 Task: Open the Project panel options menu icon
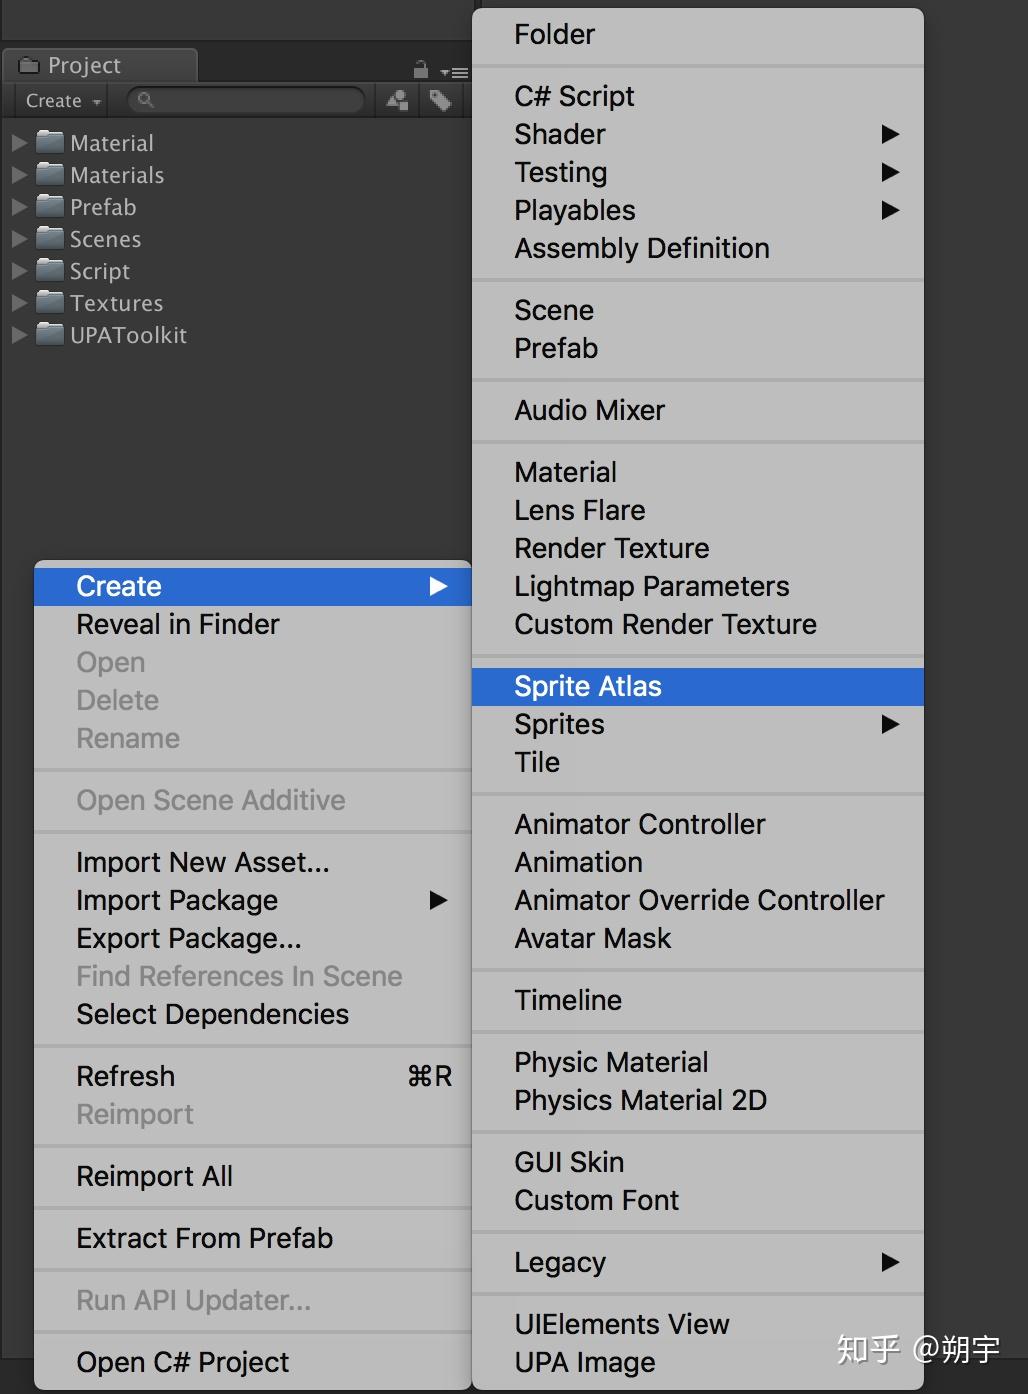454,72
